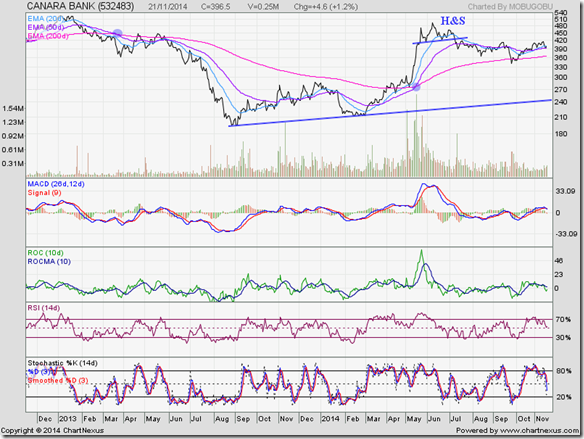Image resolution: width=584 pixels, height=439 pixels.
Task: Click the -33.09 MACD axis value
Action: pos(566,234)
